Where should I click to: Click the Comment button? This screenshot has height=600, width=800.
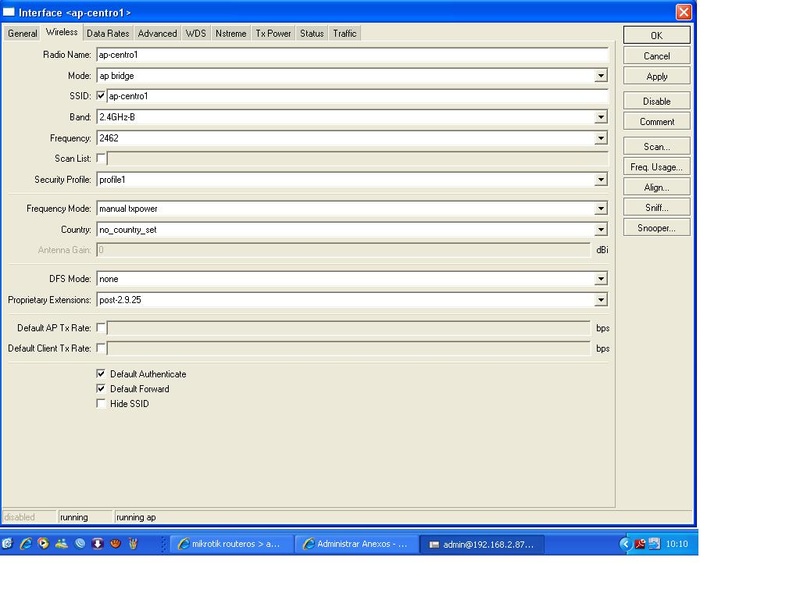[x=657, y=121]
